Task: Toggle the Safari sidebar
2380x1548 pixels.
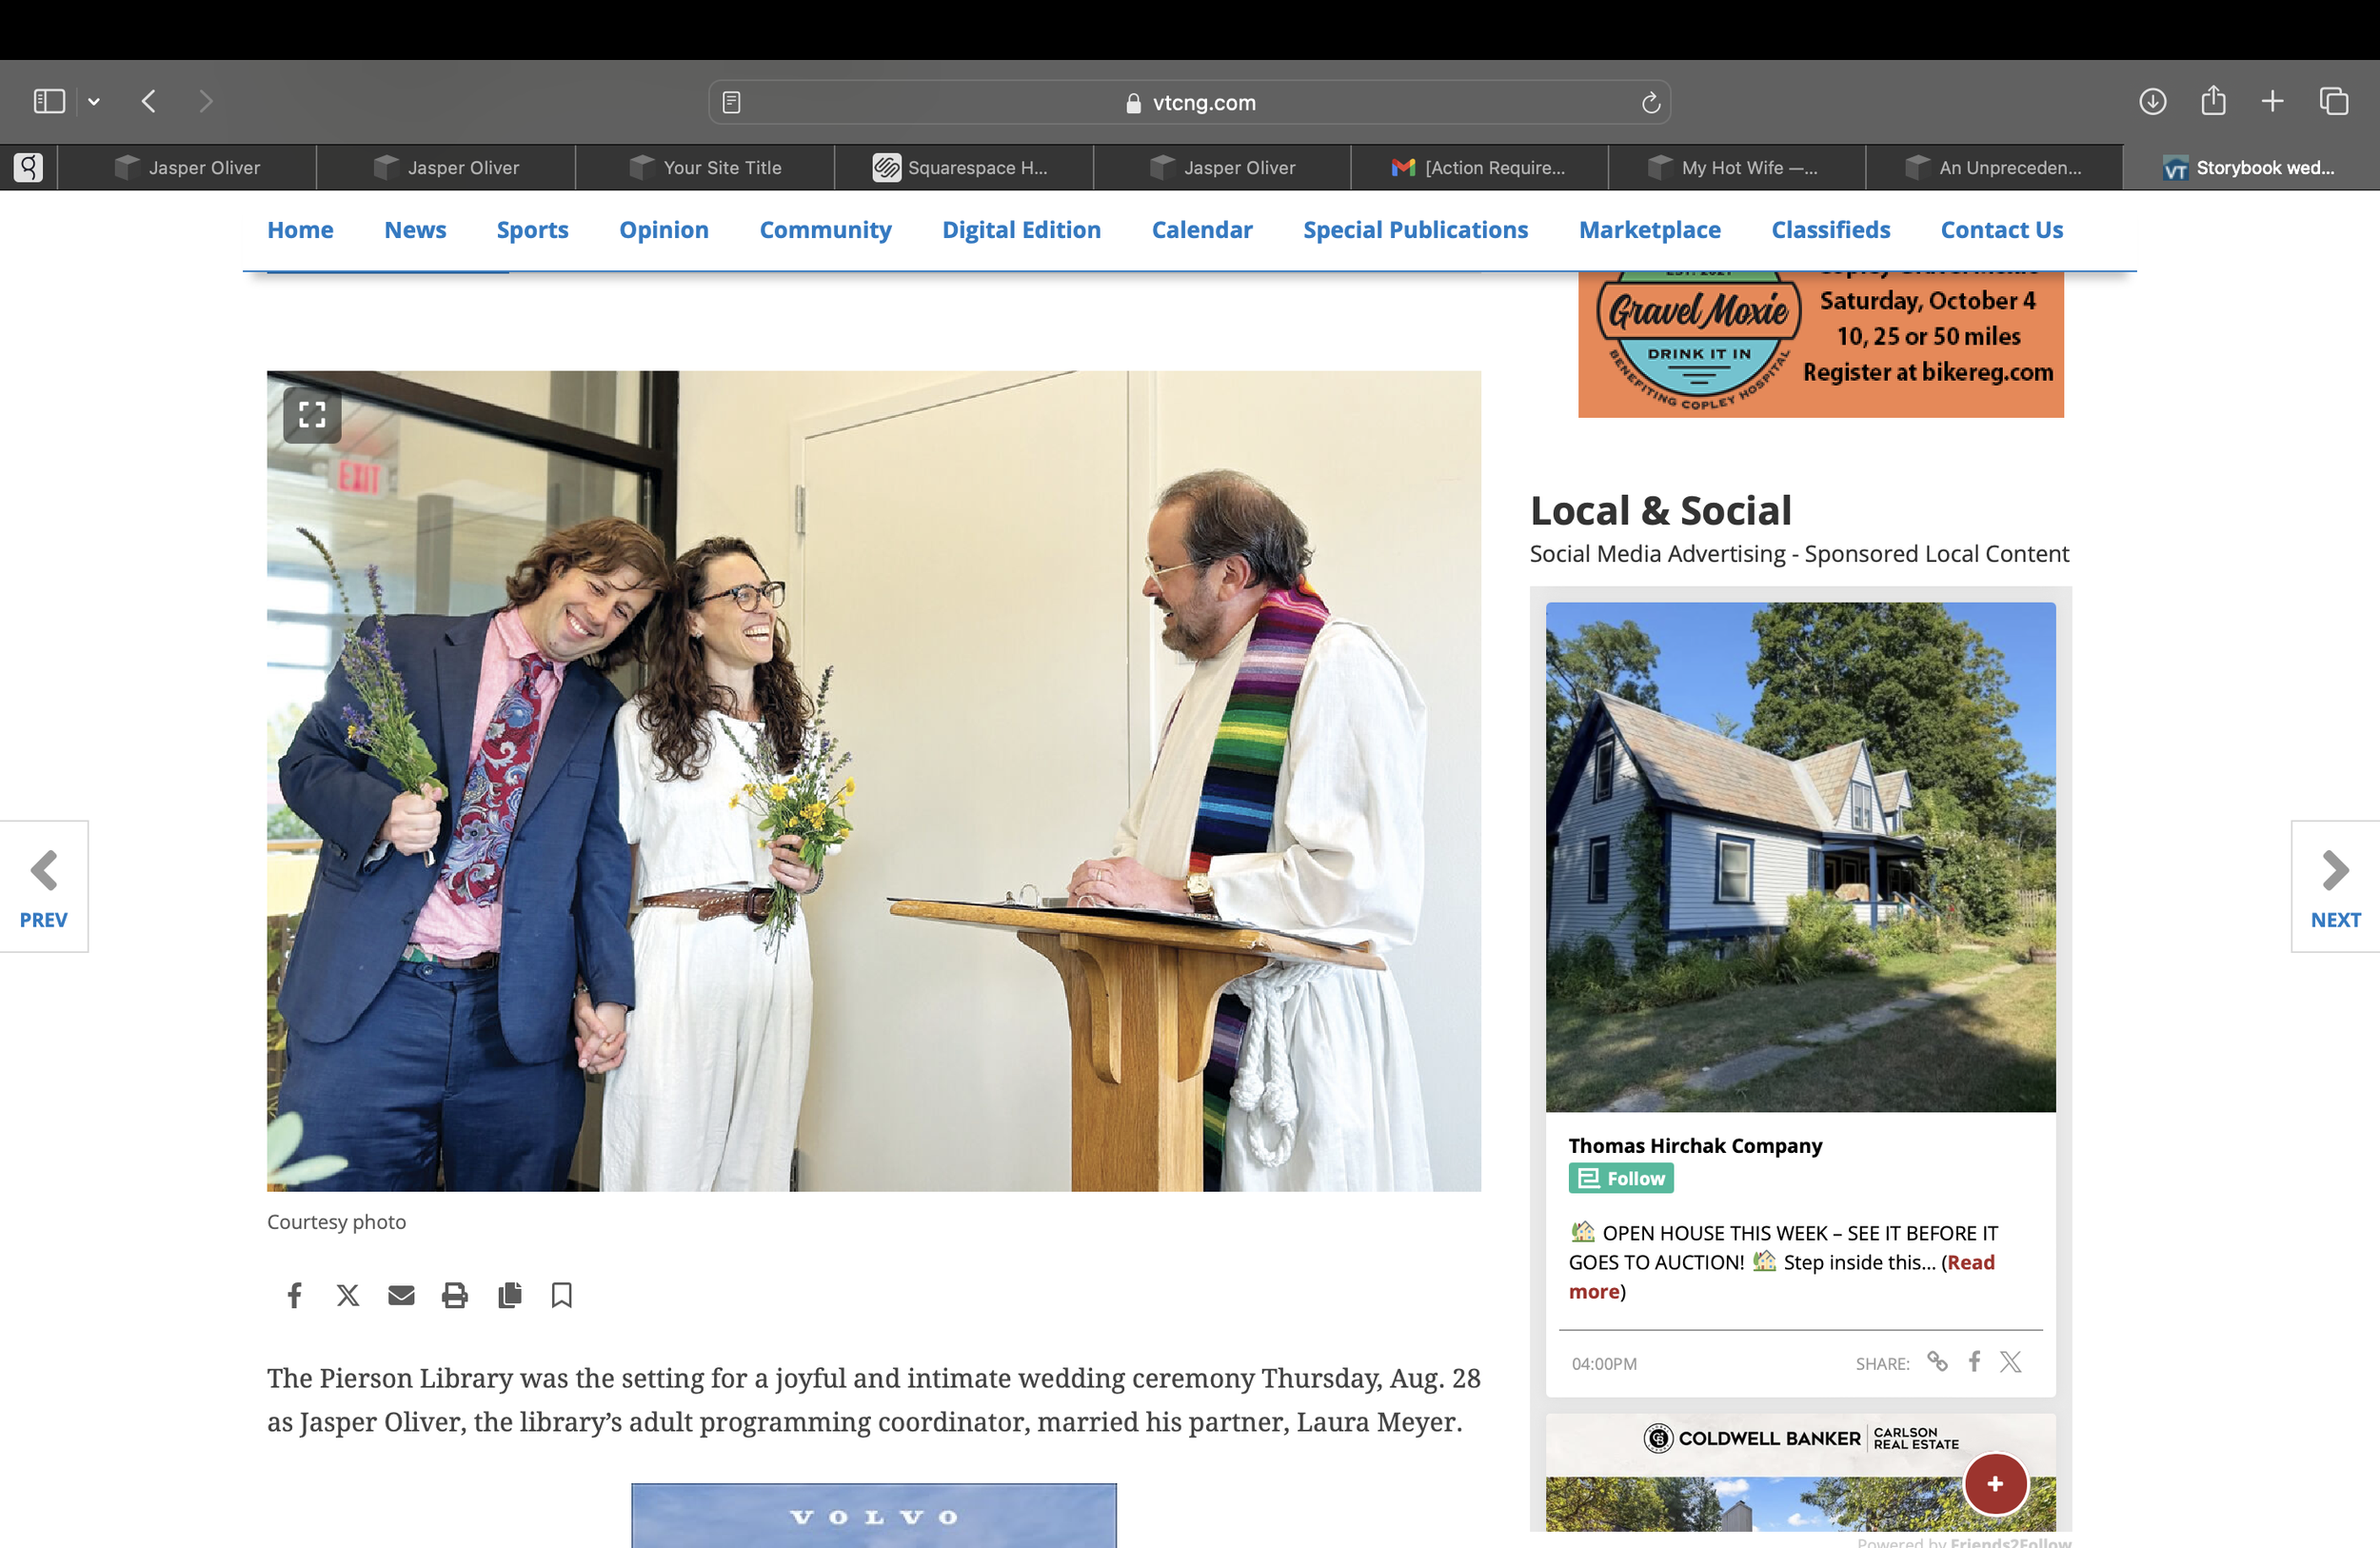Action: point(49,101)
